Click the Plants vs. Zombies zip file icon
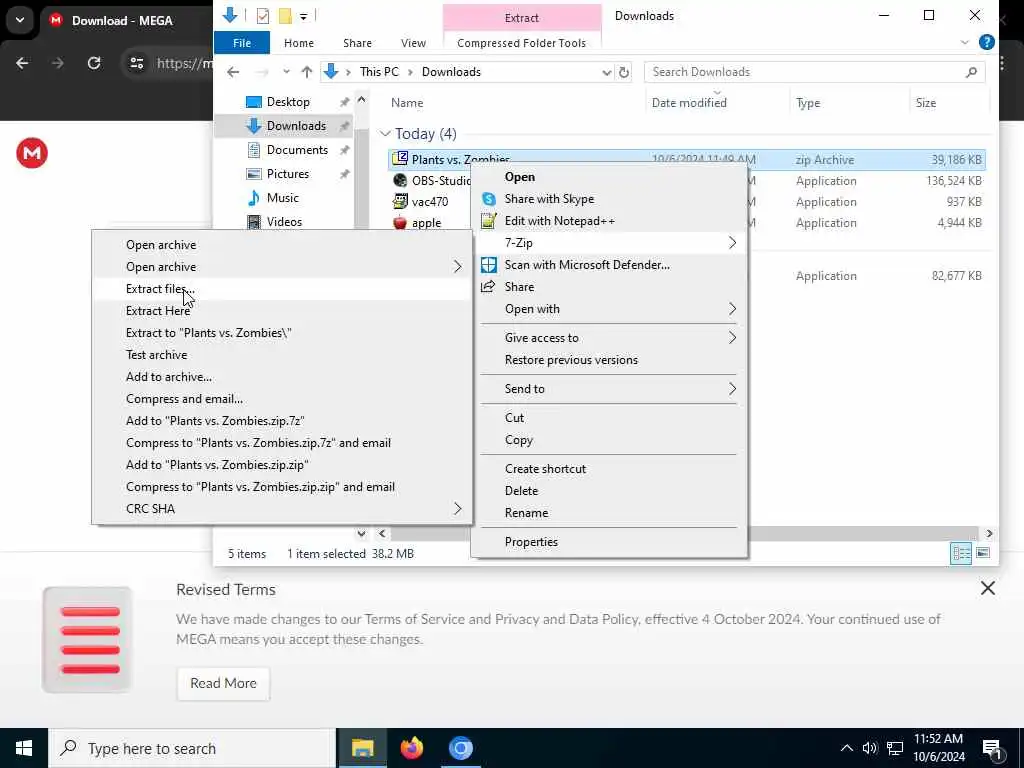Viewport: 1024px width, 768px height. pos(400,159)
